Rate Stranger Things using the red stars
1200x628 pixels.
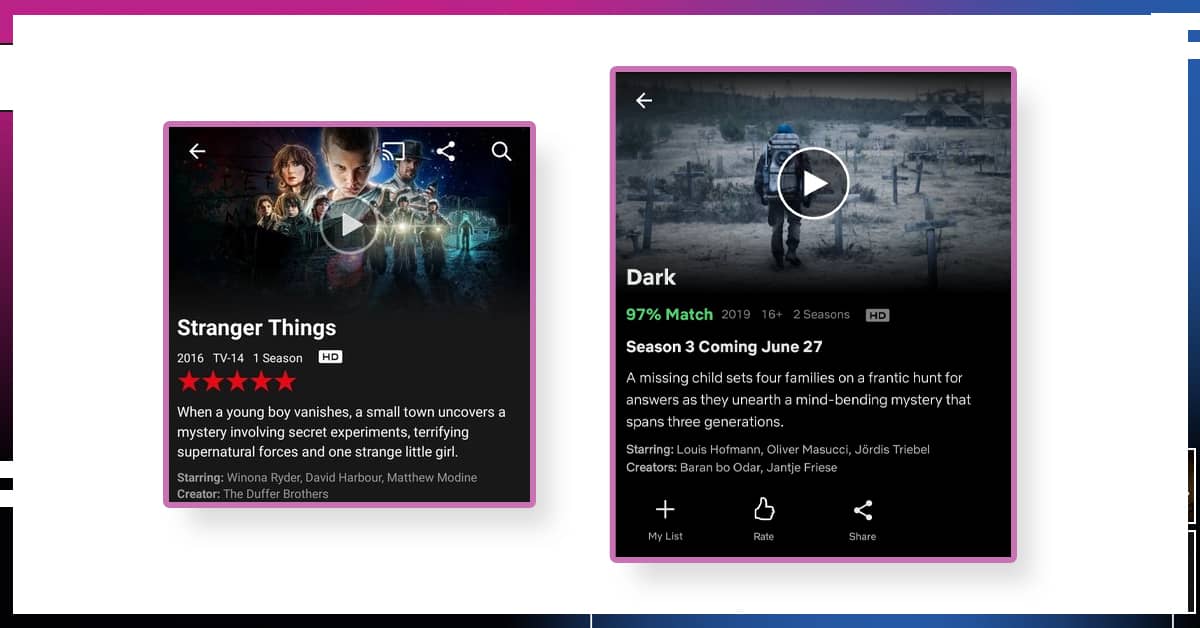pyautogui.click(x=237, y=381)
